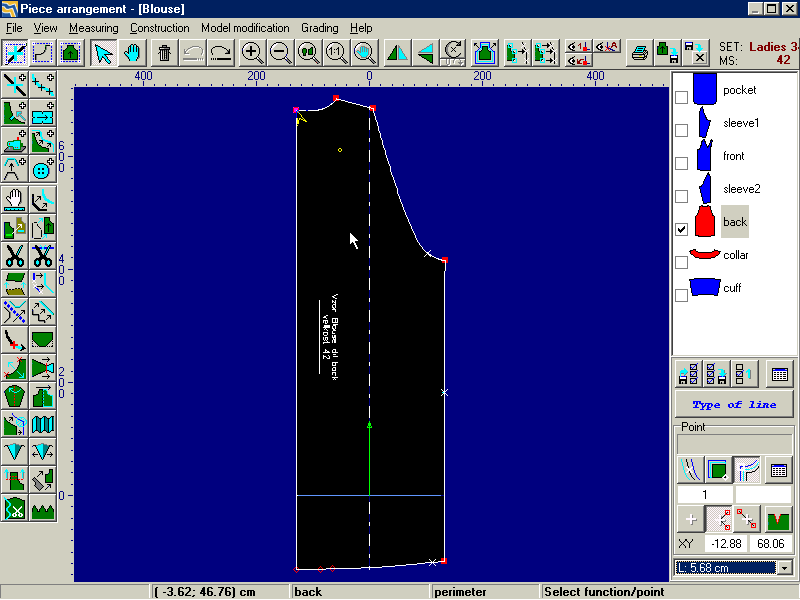Click the dart V-shape tool

(15, 452)
